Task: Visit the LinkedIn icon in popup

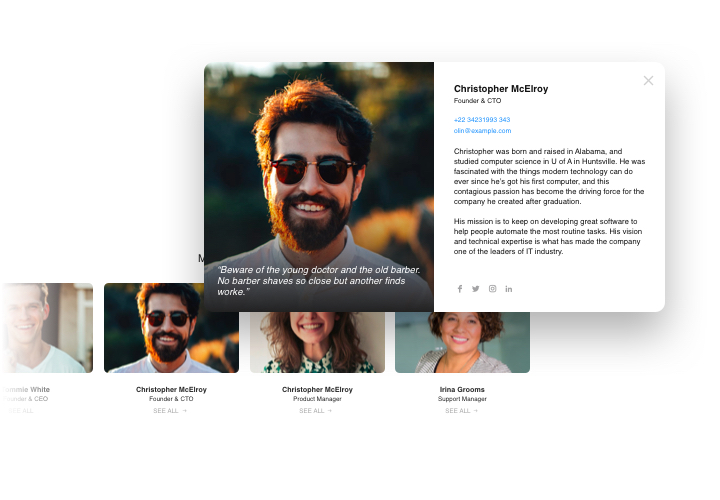Action: [509, 289]
